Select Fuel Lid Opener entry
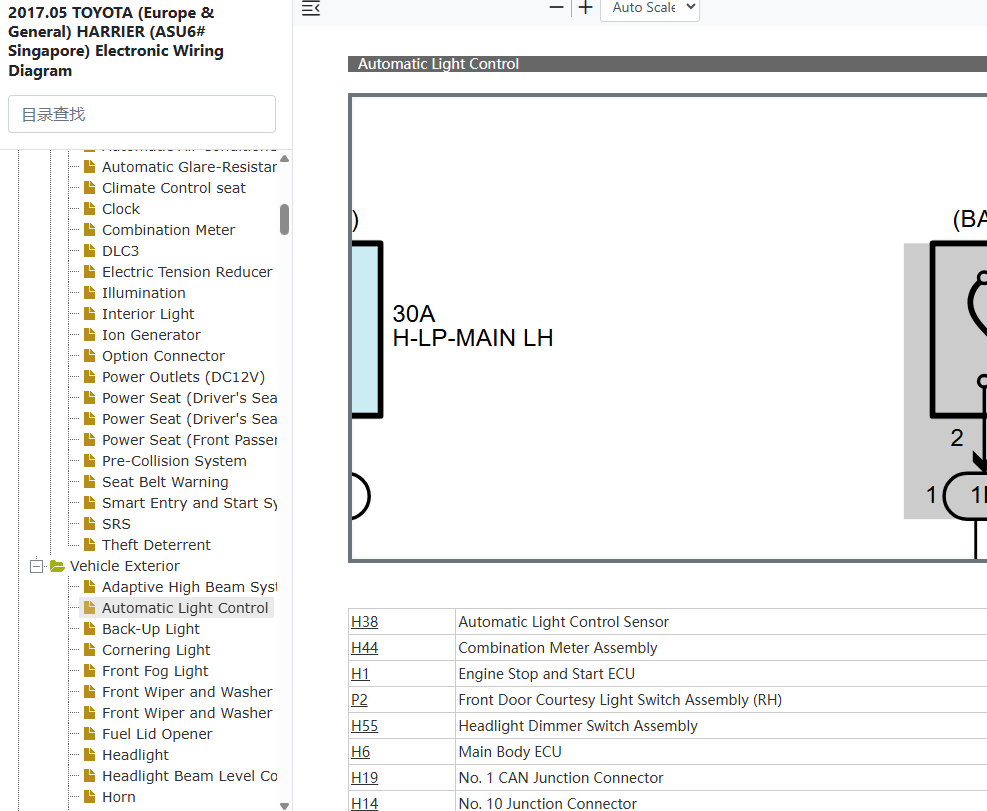 click(157, 734)
